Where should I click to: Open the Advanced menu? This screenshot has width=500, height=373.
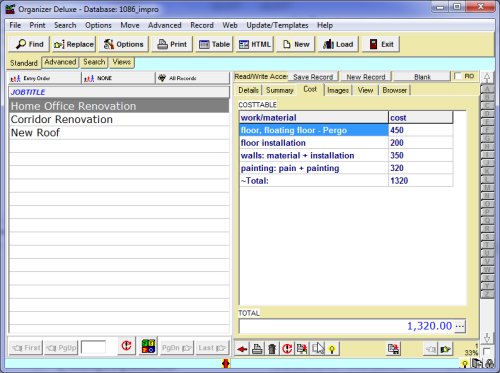pyautogui.click(x=165, y=25)
